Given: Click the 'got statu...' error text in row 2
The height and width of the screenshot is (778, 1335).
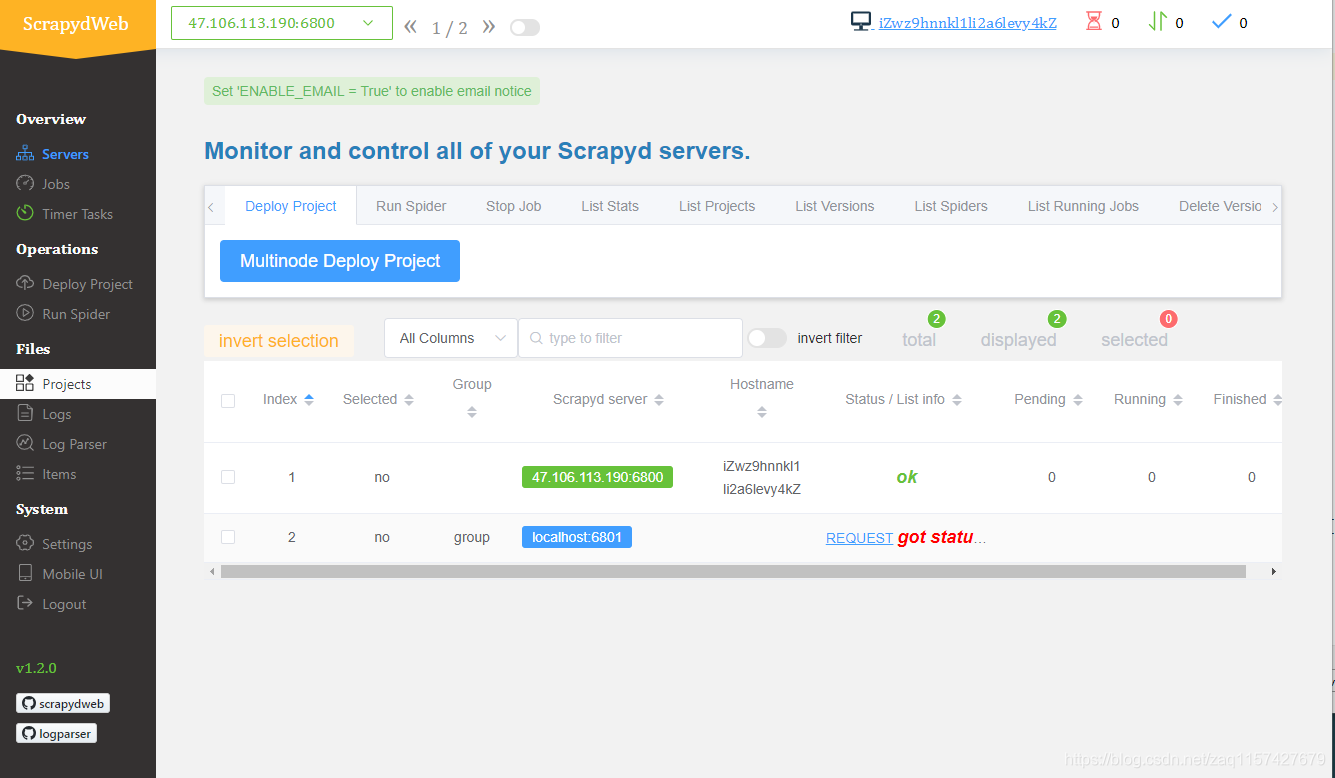Looking at the screenshot, I should [942, 537].
